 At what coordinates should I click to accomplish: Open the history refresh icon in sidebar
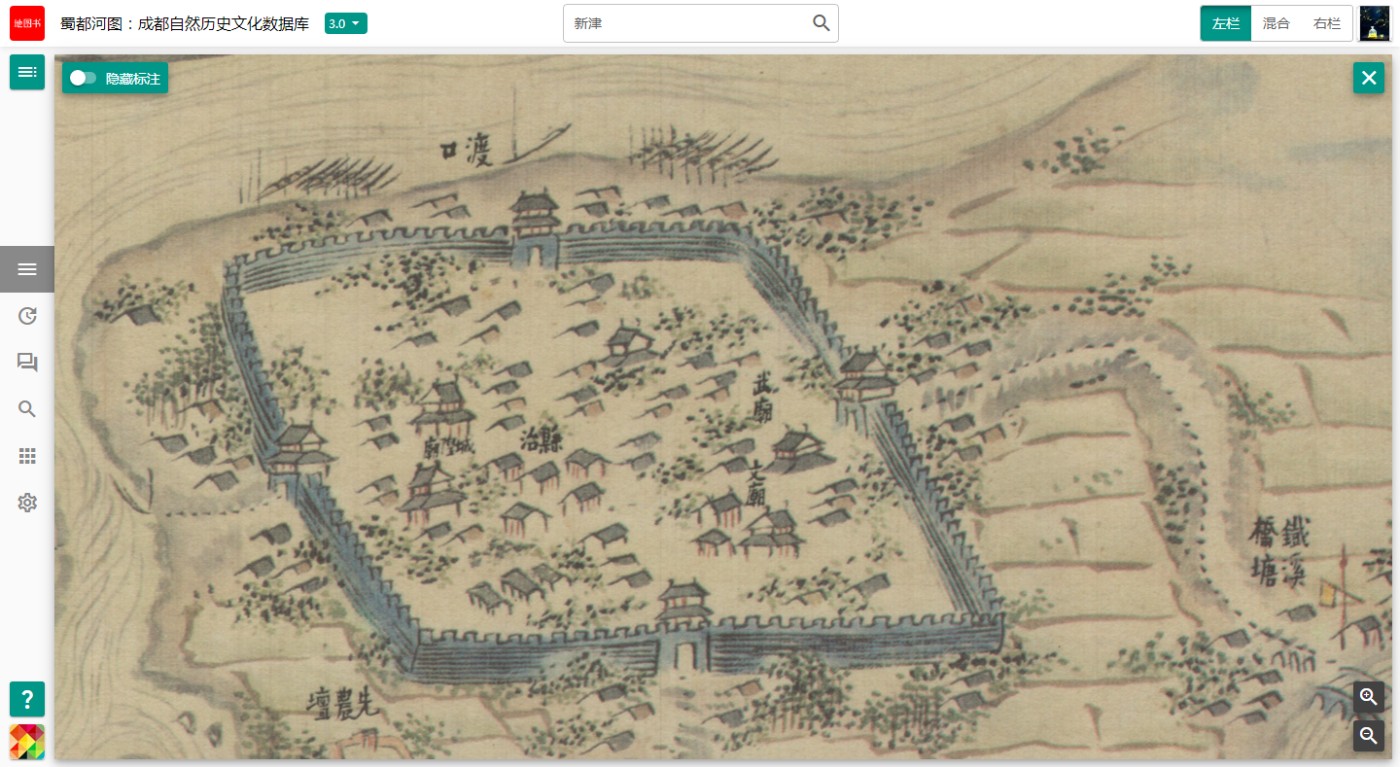tap(27, 316)
